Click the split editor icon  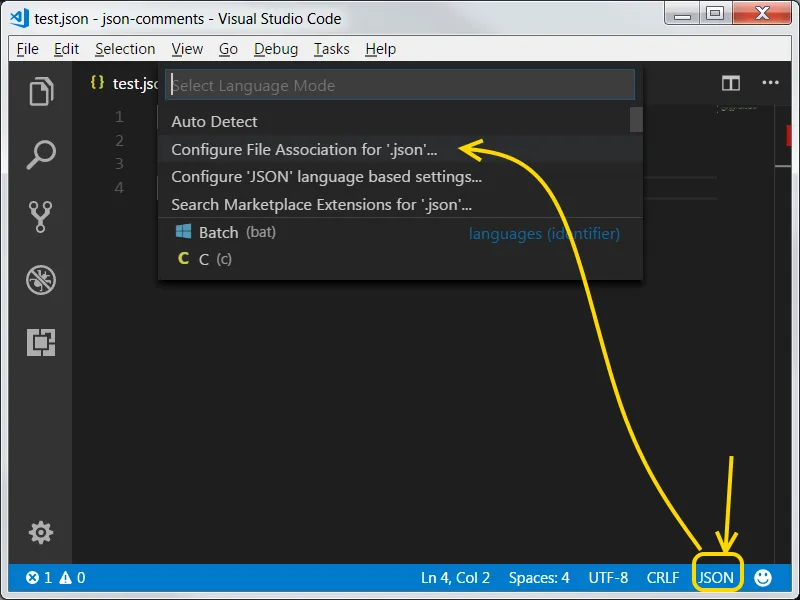(x=731, y=83)
